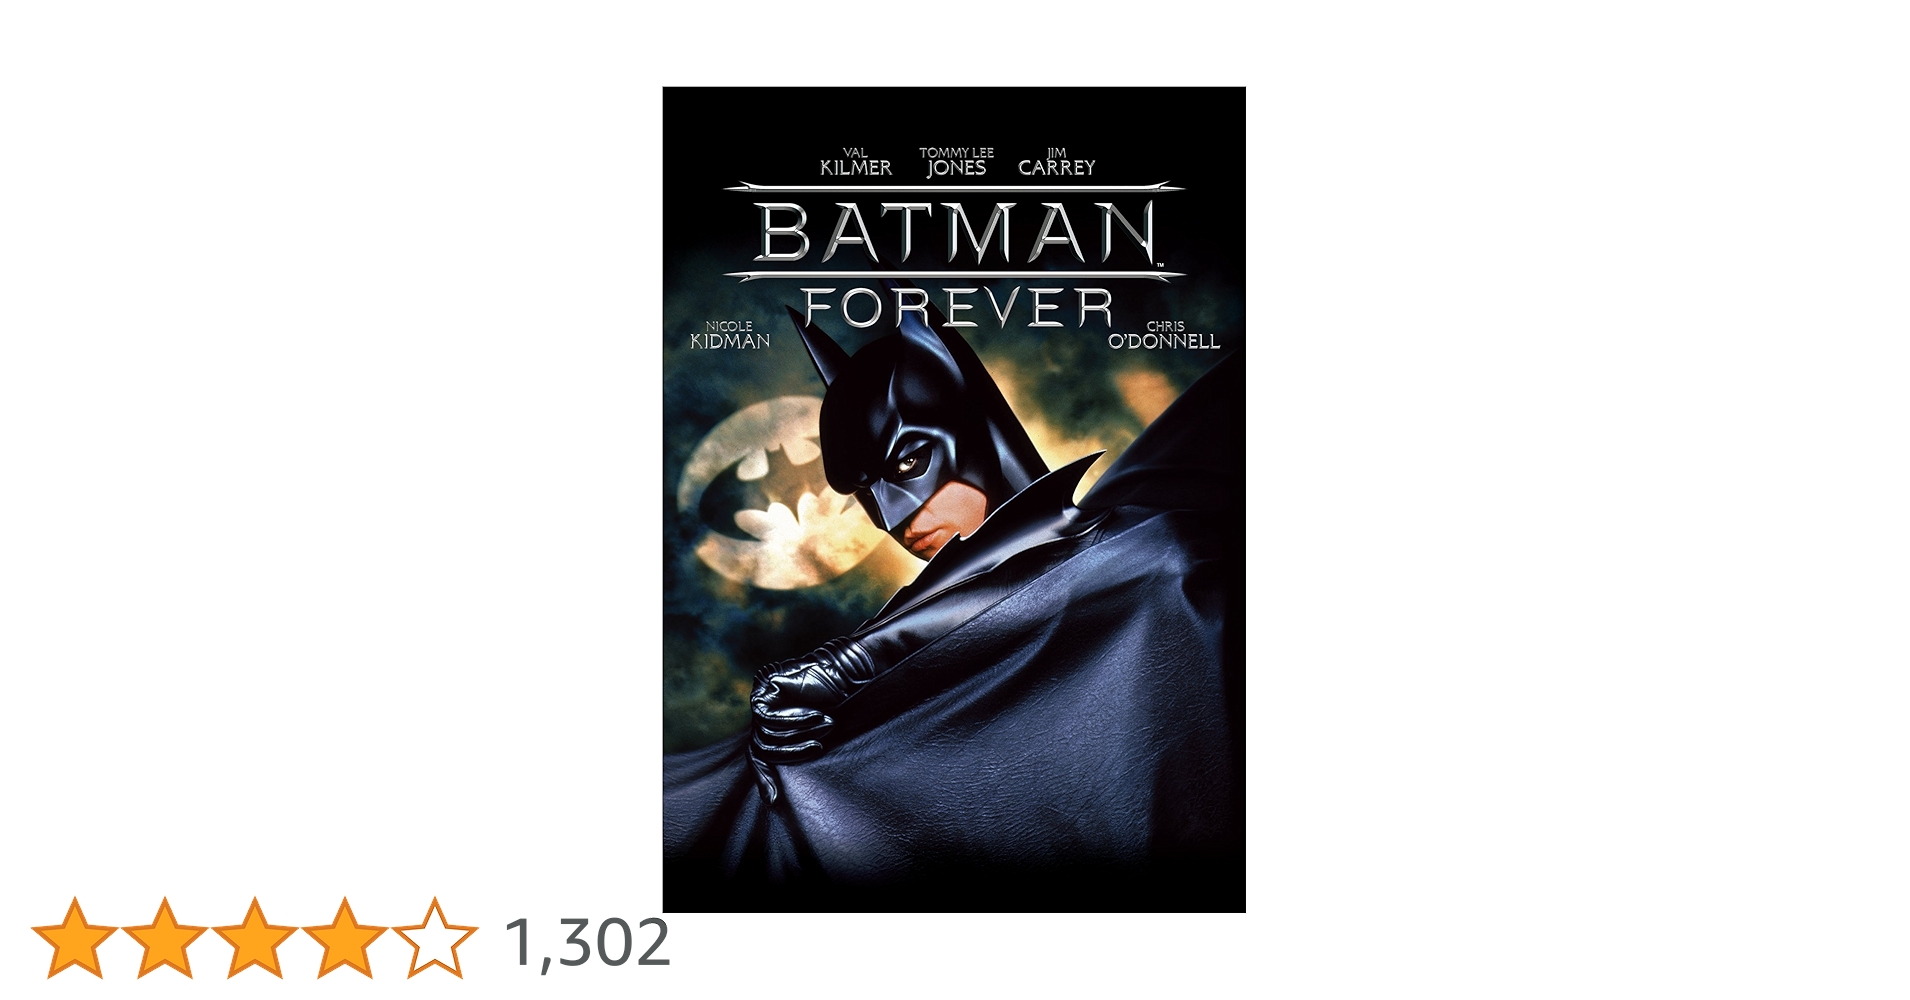This screenshot has width=1910, height=1000.
Task: Click the second orange rating star
Action: (164, 938)
